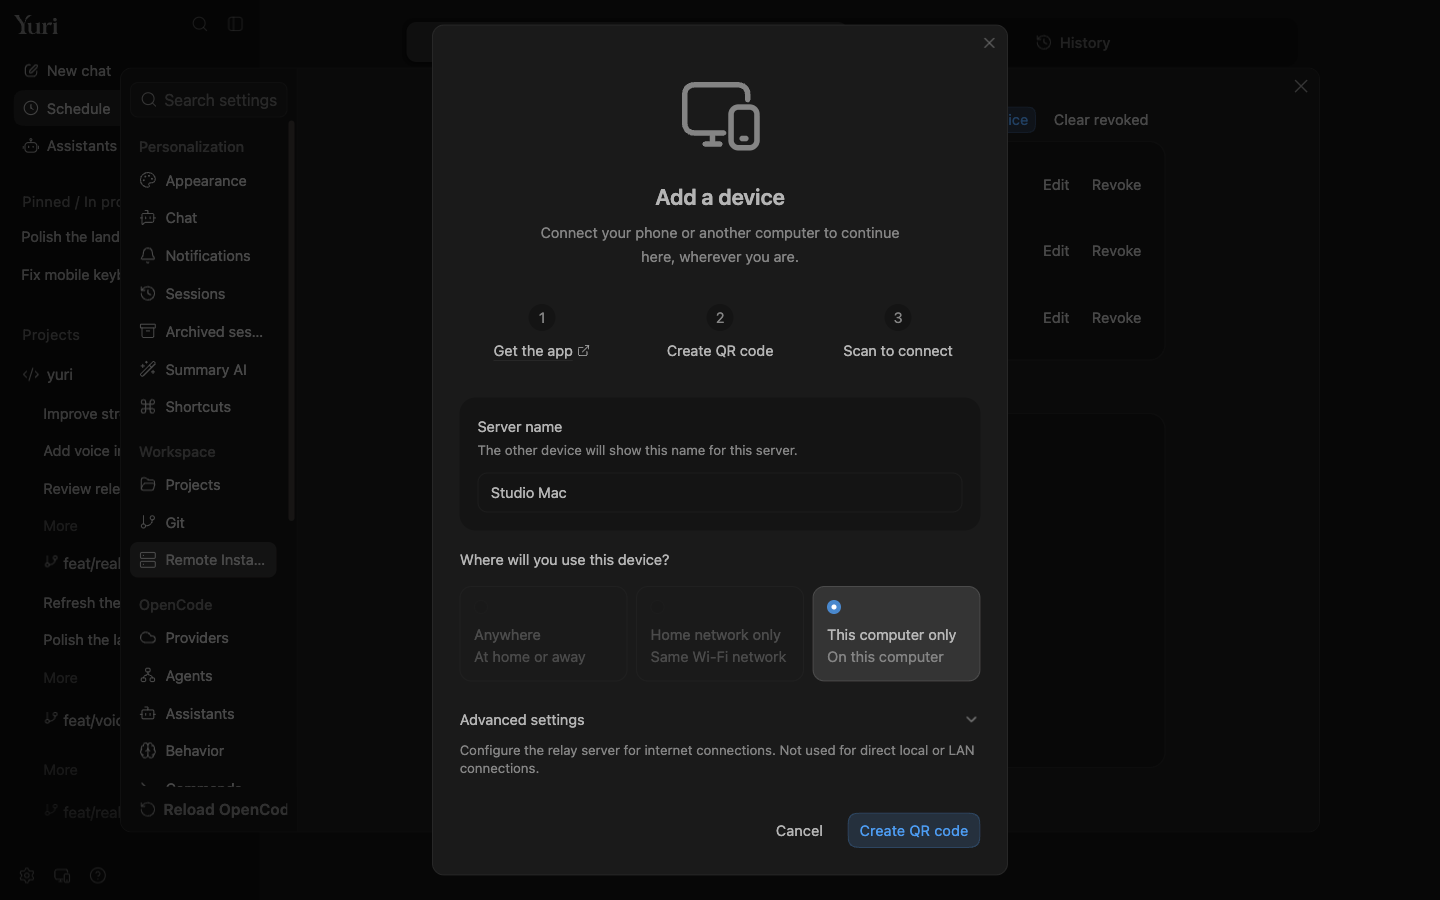Click the Assistants robot icon
This screenshot has height=900, width=1440.
tap(31, 146)
